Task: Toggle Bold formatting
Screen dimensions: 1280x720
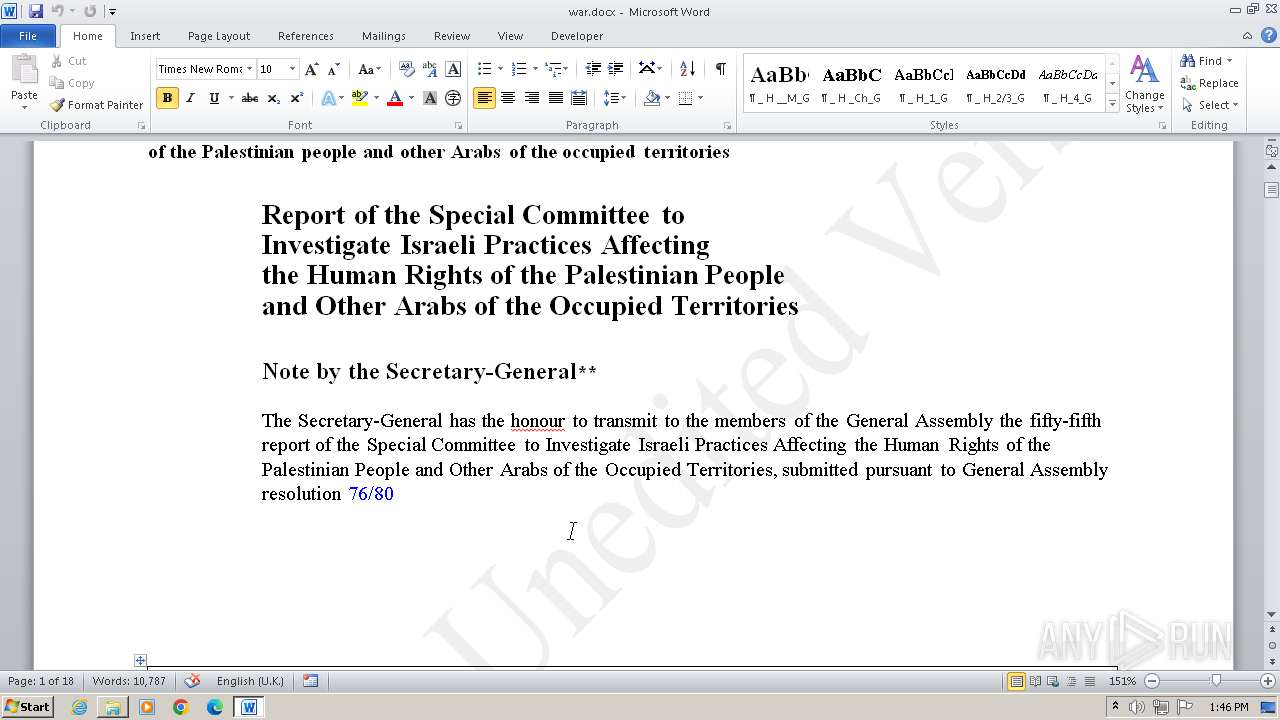Action: (167, 98)
